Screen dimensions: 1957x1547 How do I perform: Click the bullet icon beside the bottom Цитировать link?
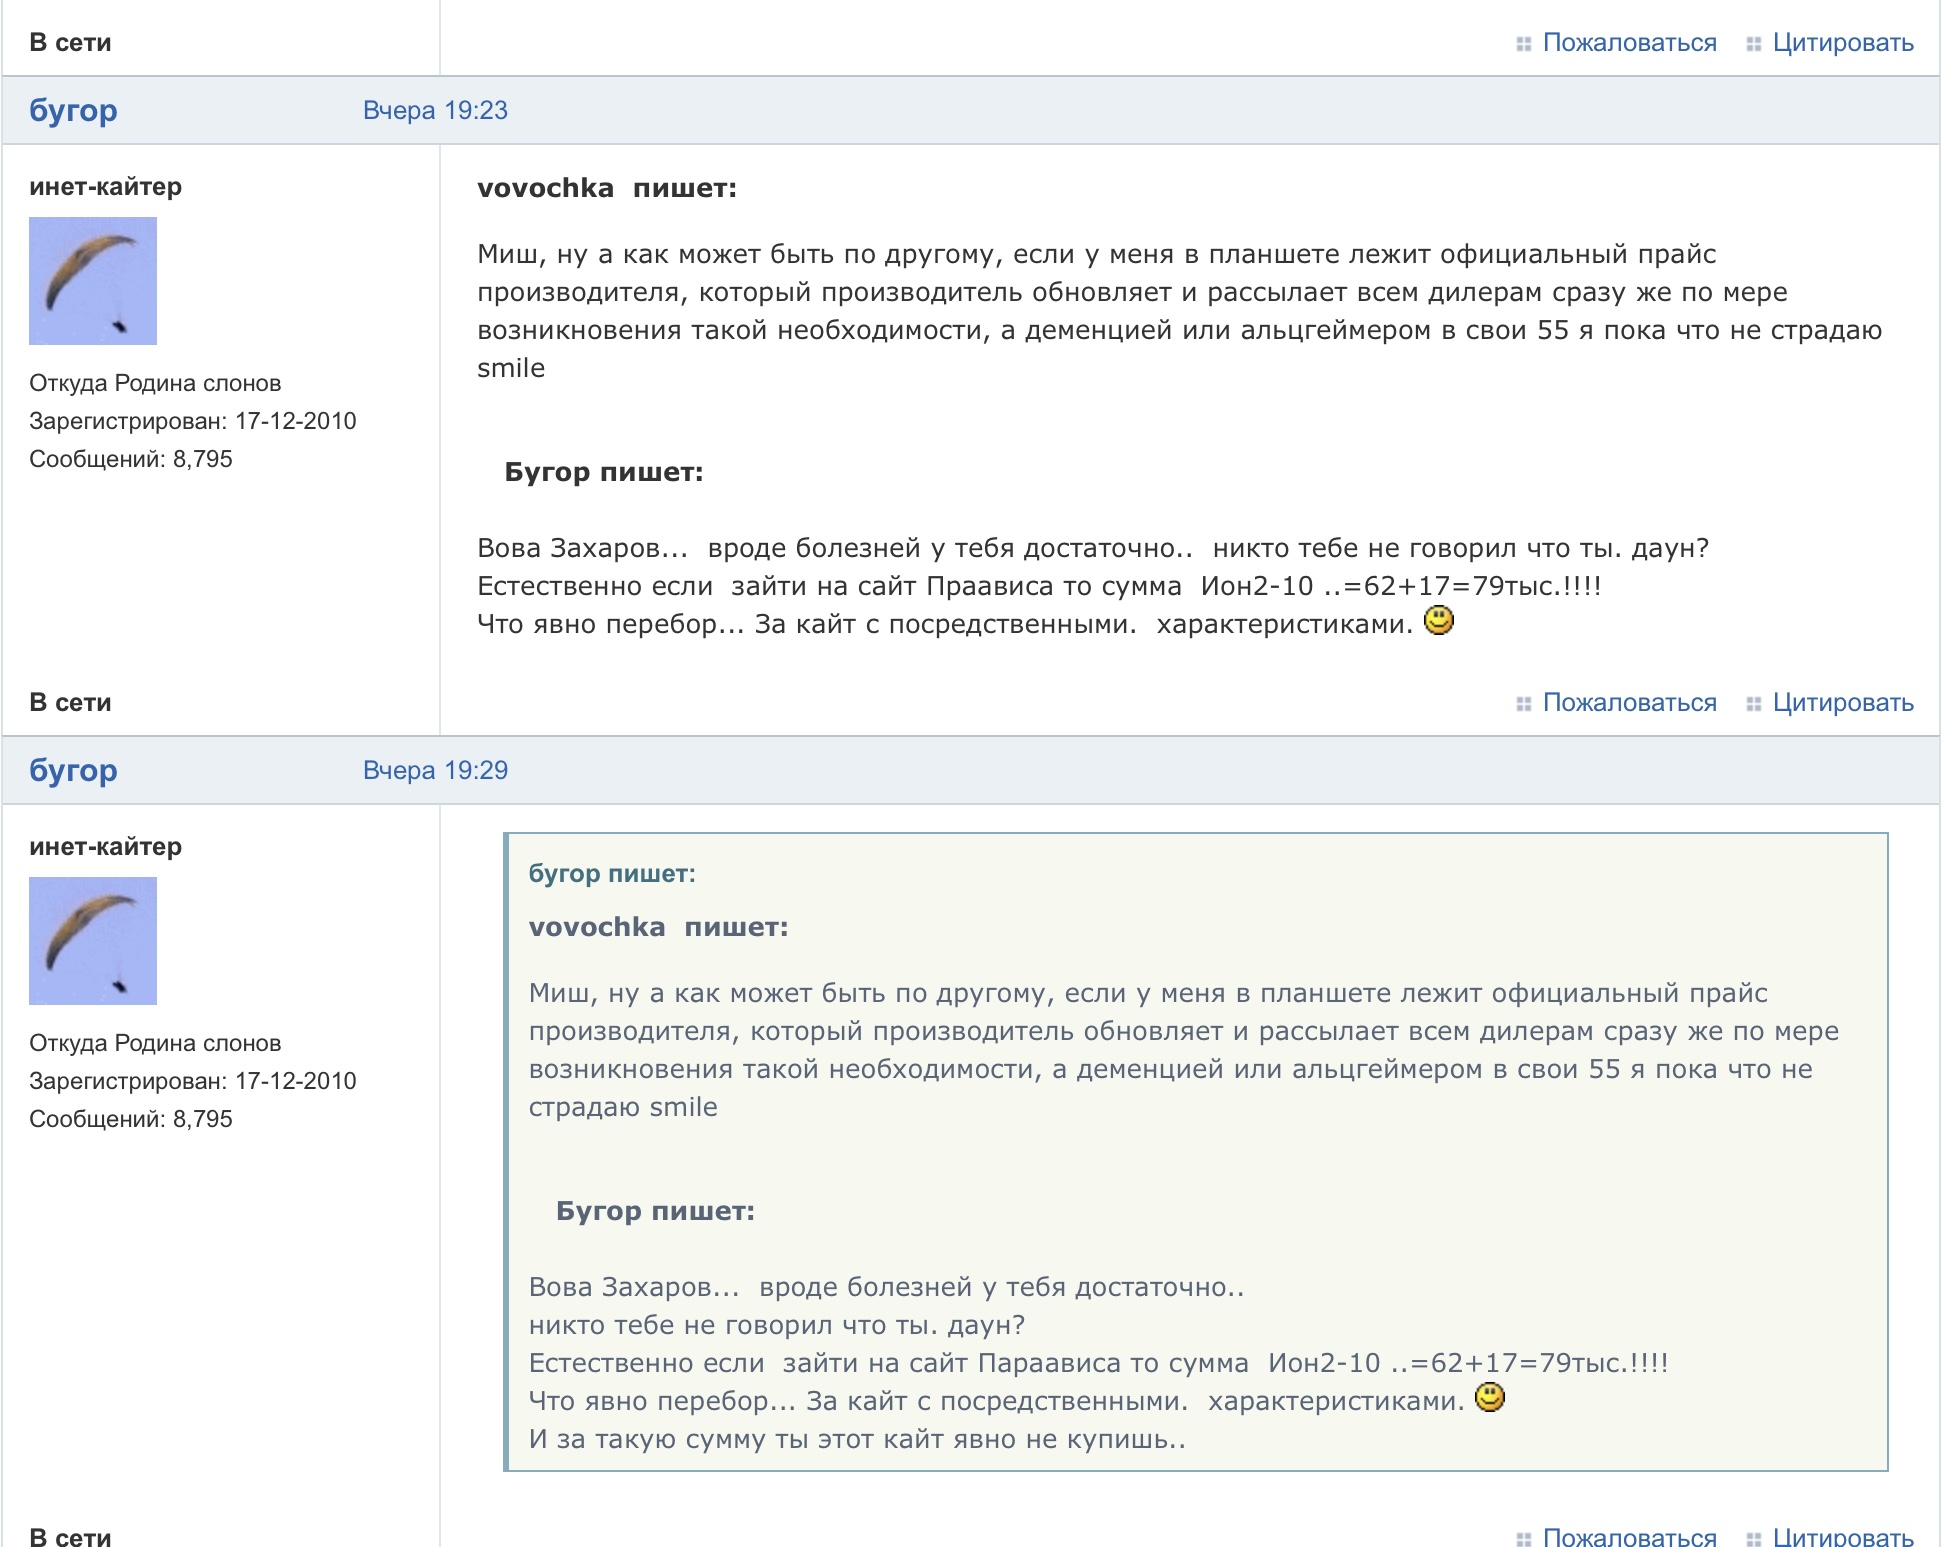point(1753,1539)
